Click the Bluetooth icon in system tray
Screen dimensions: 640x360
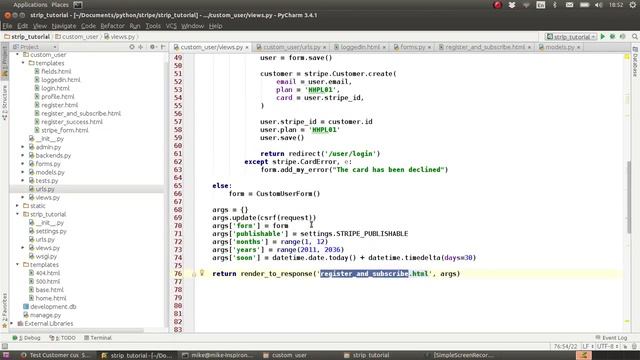554,5
